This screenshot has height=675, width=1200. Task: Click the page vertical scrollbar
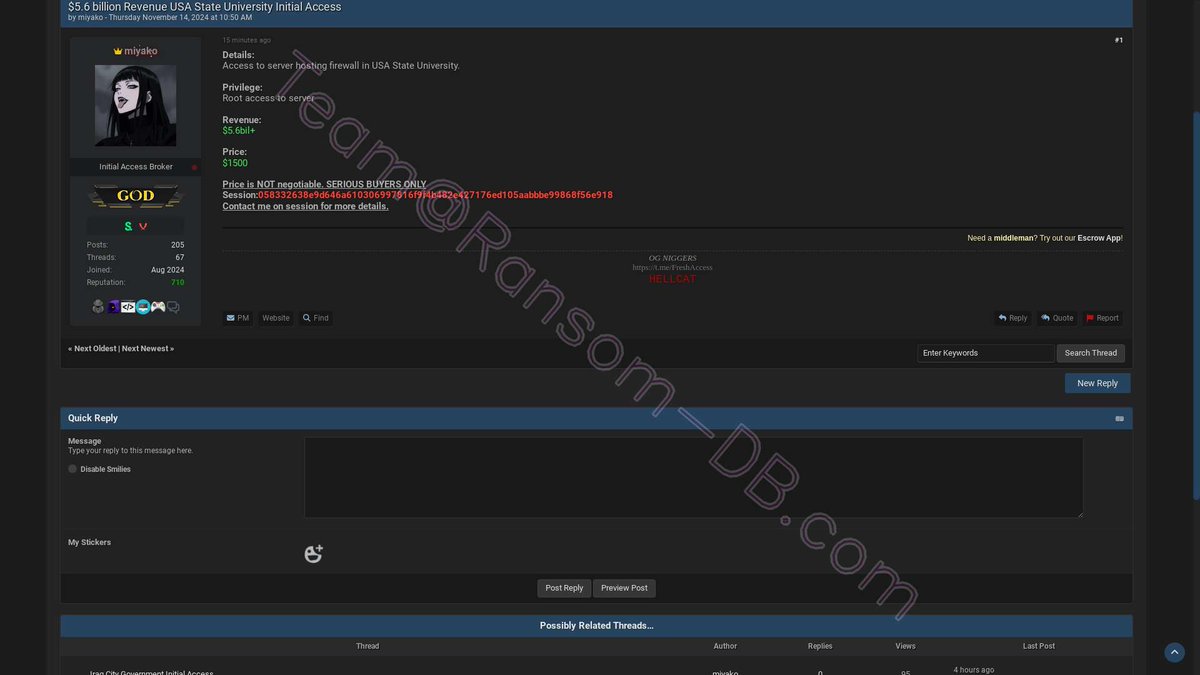(x=1195, y=306)
